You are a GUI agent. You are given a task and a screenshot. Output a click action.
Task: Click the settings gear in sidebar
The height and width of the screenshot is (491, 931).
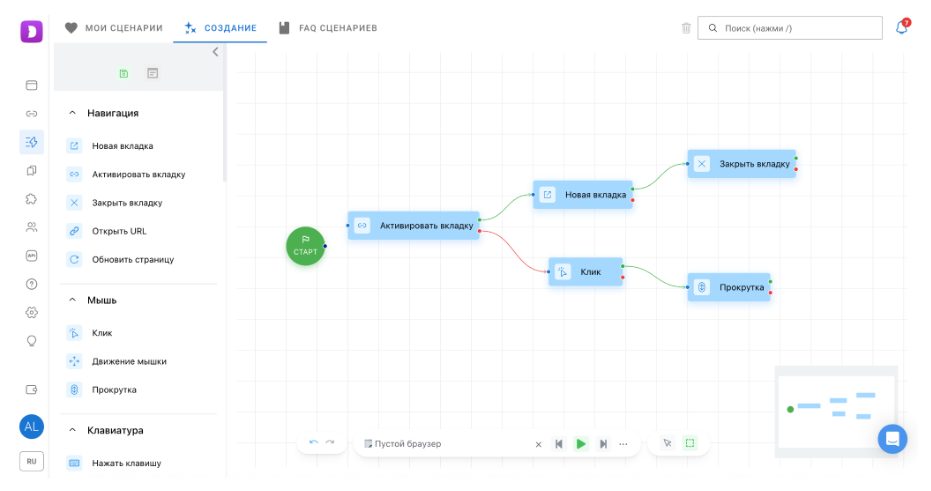point(31,312)
